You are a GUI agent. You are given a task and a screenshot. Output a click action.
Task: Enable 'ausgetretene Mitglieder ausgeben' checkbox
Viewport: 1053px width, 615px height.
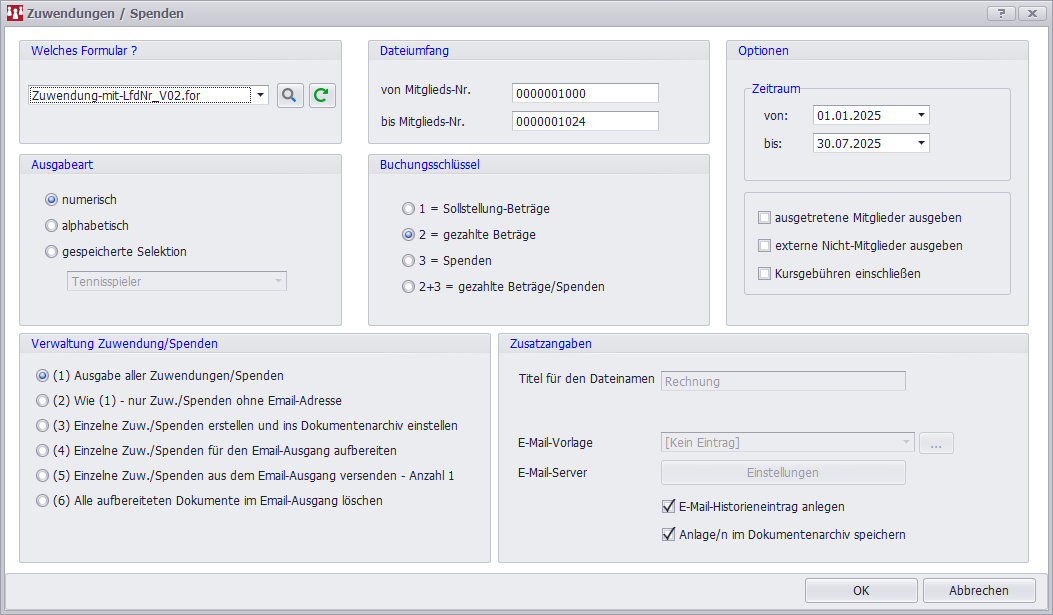click(x=765, y=217)
